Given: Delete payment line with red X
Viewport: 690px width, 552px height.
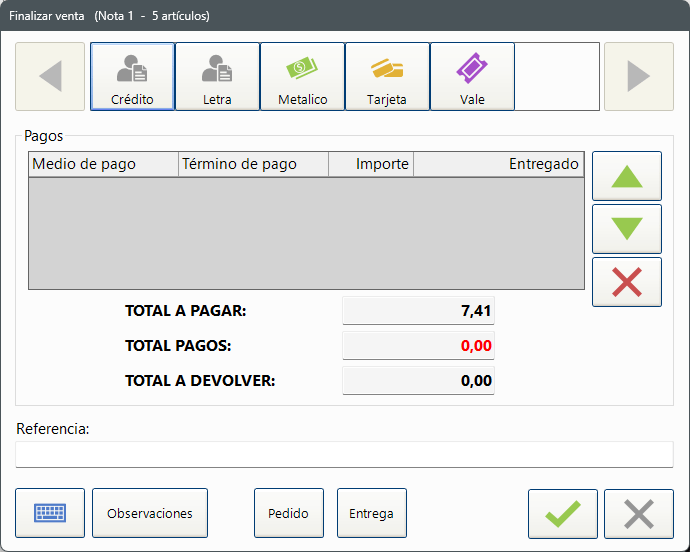Looking at the screenshot, I should [626, 282].
